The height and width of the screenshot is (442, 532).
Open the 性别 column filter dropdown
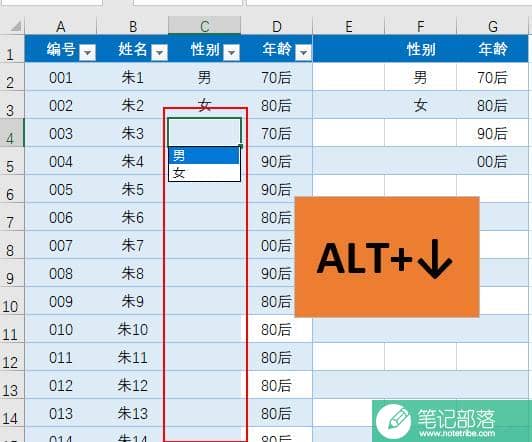click(x=231, y=52)
